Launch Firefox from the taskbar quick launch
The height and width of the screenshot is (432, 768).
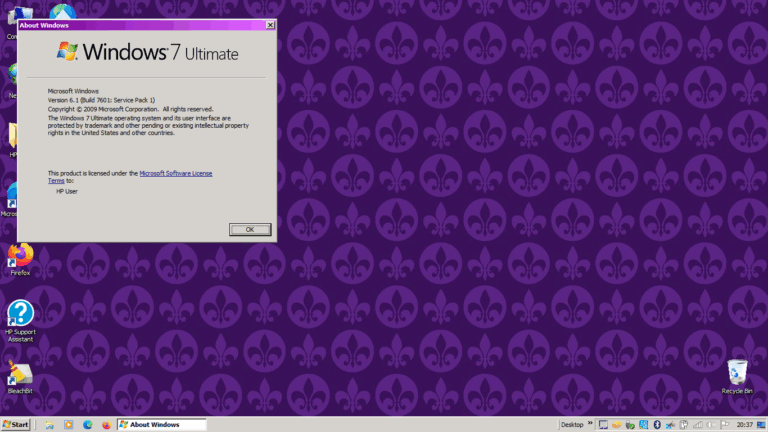(x=106, y=425)
